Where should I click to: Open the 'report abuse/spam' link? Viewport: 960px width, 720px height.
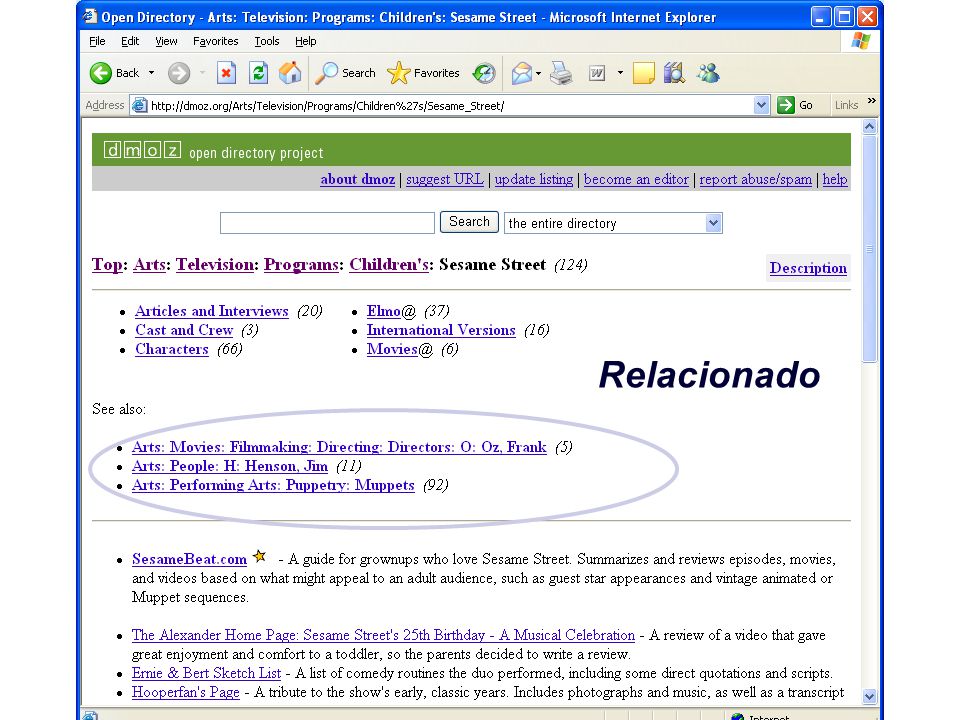[x=756, y=179]
